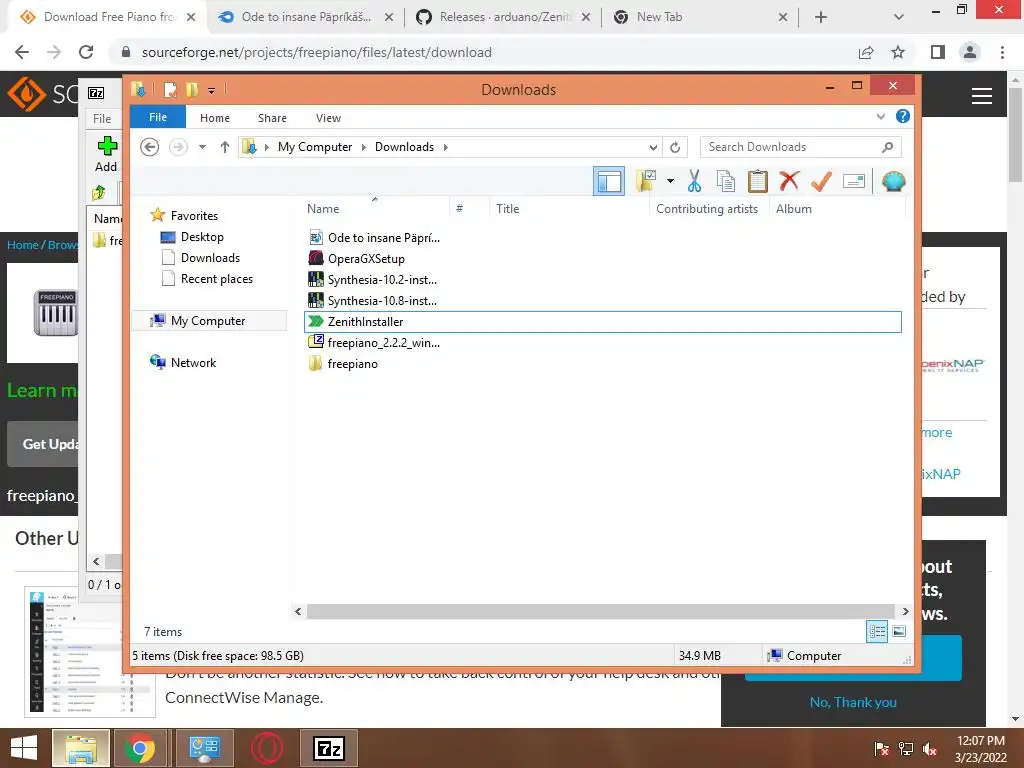Select the freepiano_2.2.2_win... archive
The height and width of the screenshot is (768, 1024).
click(384, 342)
